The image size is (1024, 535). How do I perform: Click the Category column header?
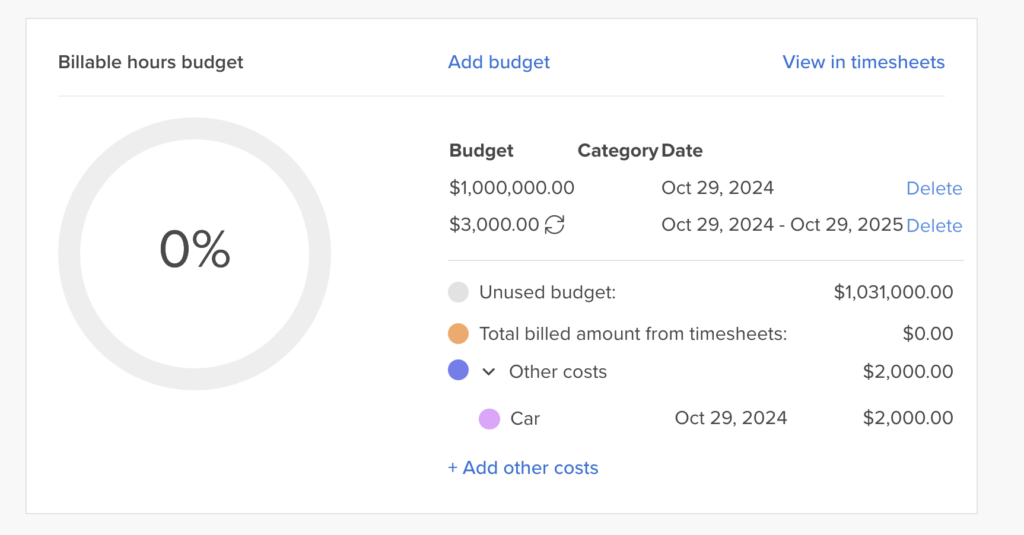tap(618, 151)
